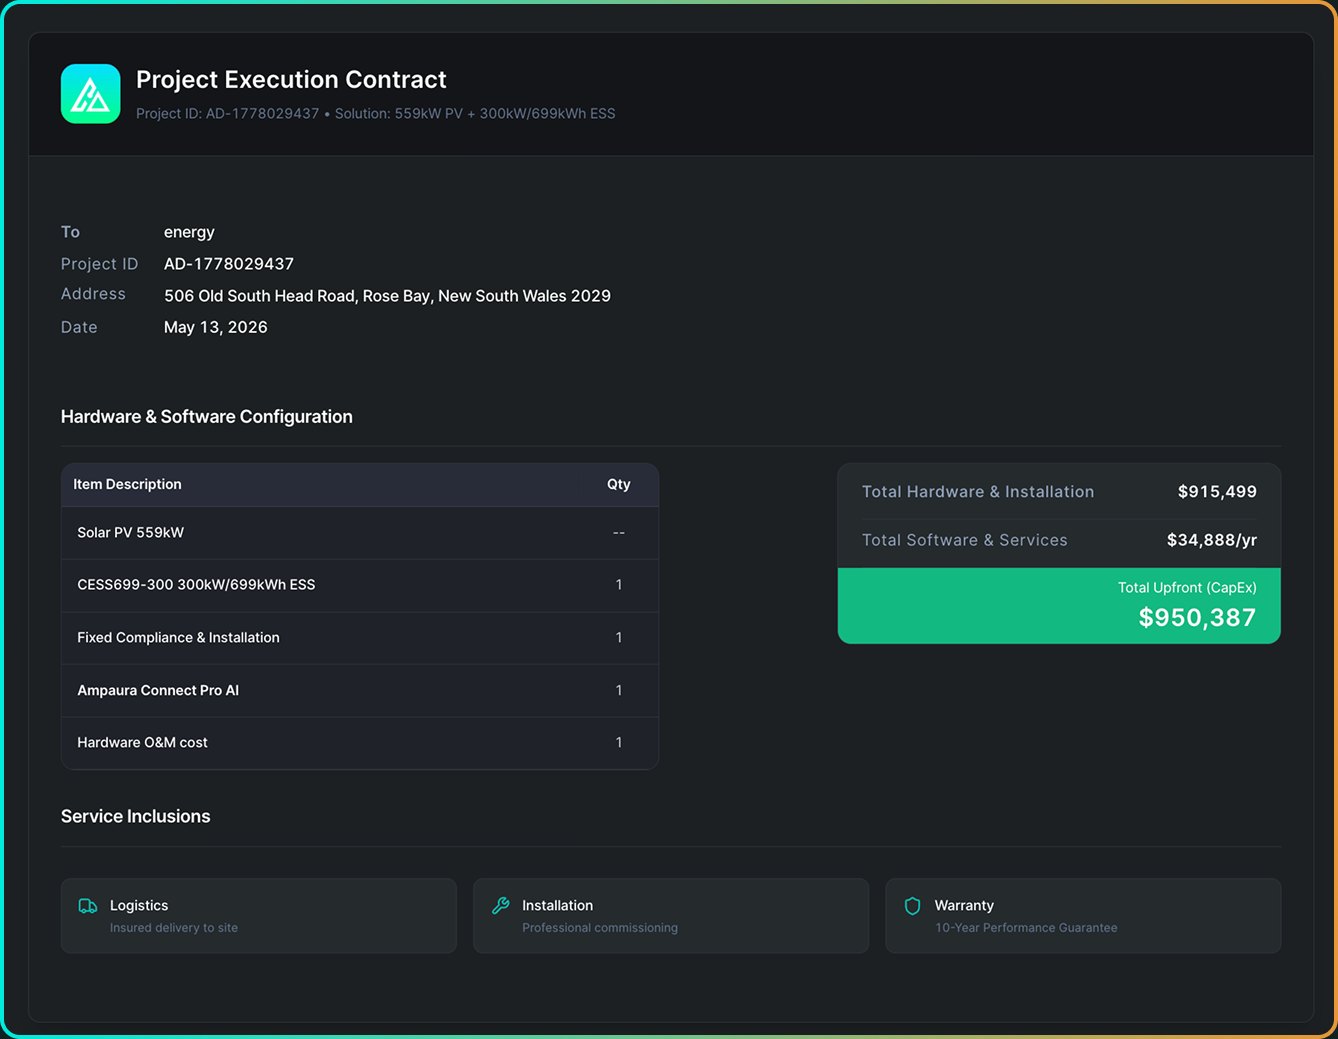The width and height of the screenshot is (1338, 1039).
Task: Select the Fixed Compliance & Installation row
Action: coord(360,638)
